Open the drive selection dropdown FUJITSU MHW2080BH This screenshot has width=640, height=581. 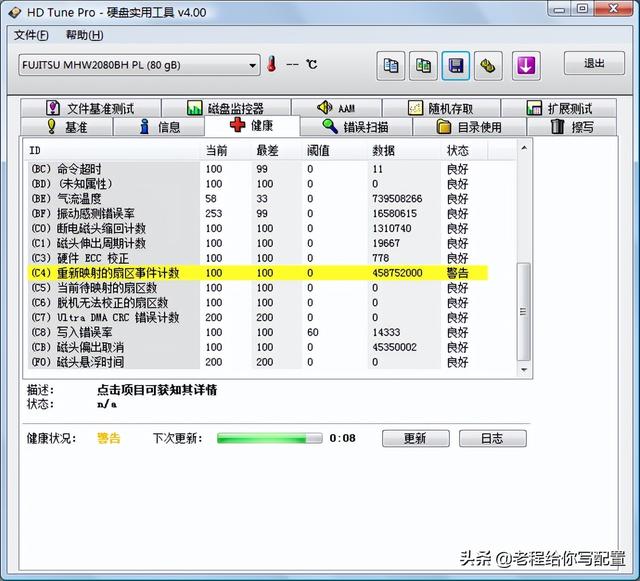139,65
